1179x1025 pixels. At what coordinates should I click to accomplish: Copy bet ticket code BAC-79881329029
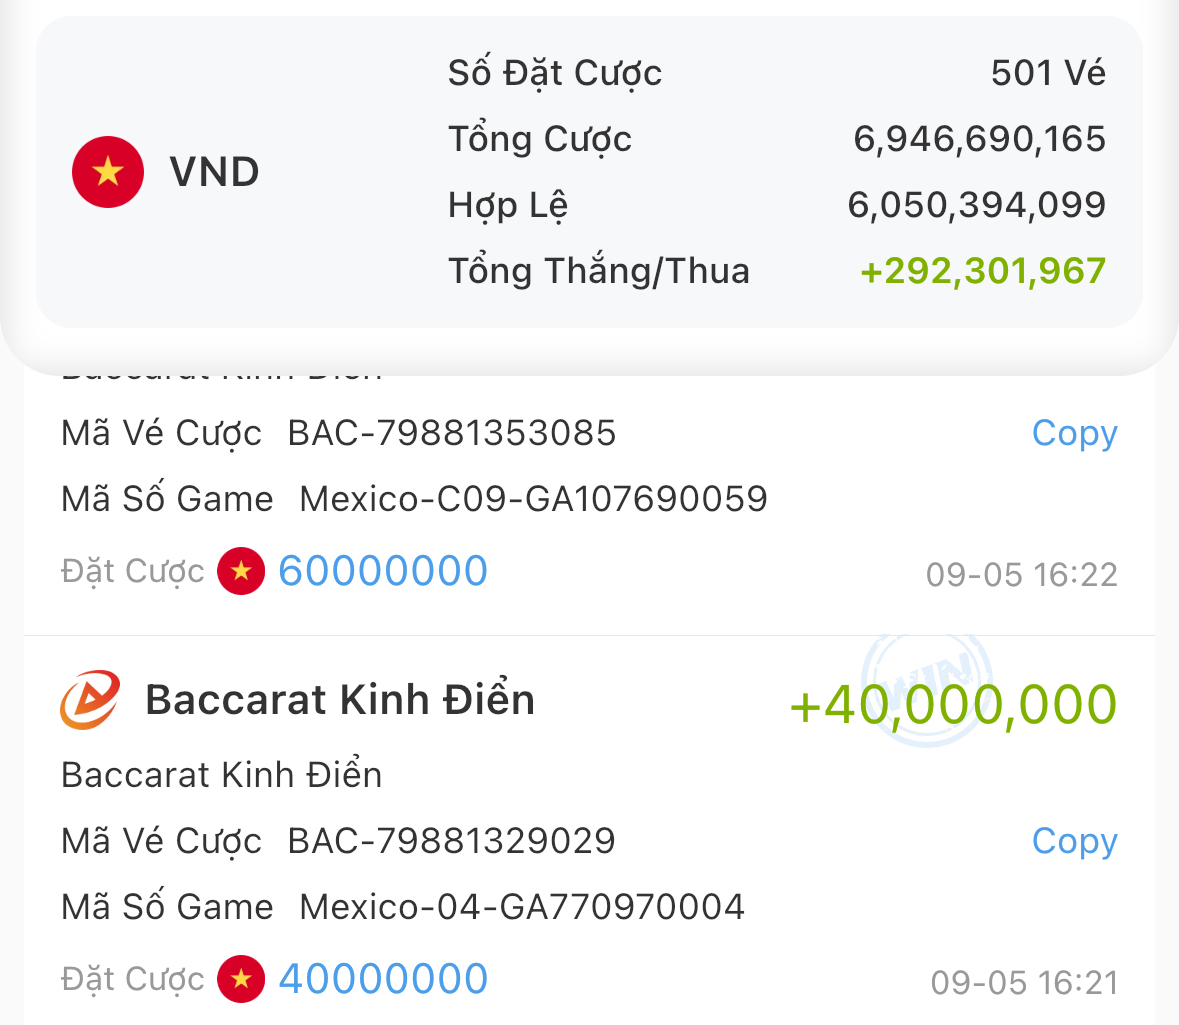1074,841
